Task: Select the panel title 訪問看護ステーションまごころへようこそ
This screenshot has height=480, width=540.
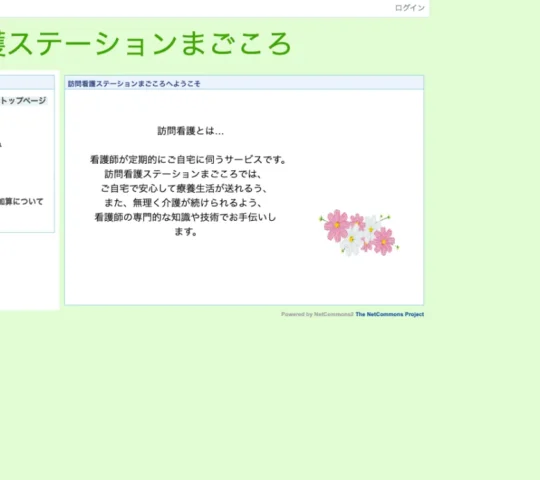Action: [134, 84]
